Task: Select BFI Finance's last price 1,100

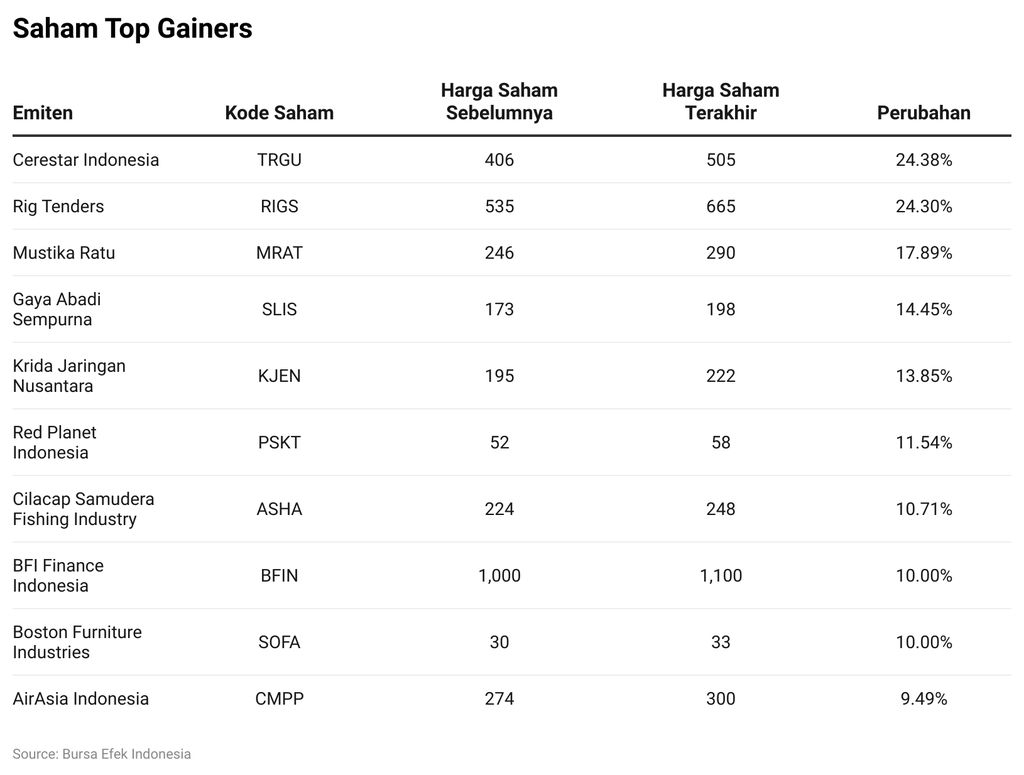Action: pos(720,576)
